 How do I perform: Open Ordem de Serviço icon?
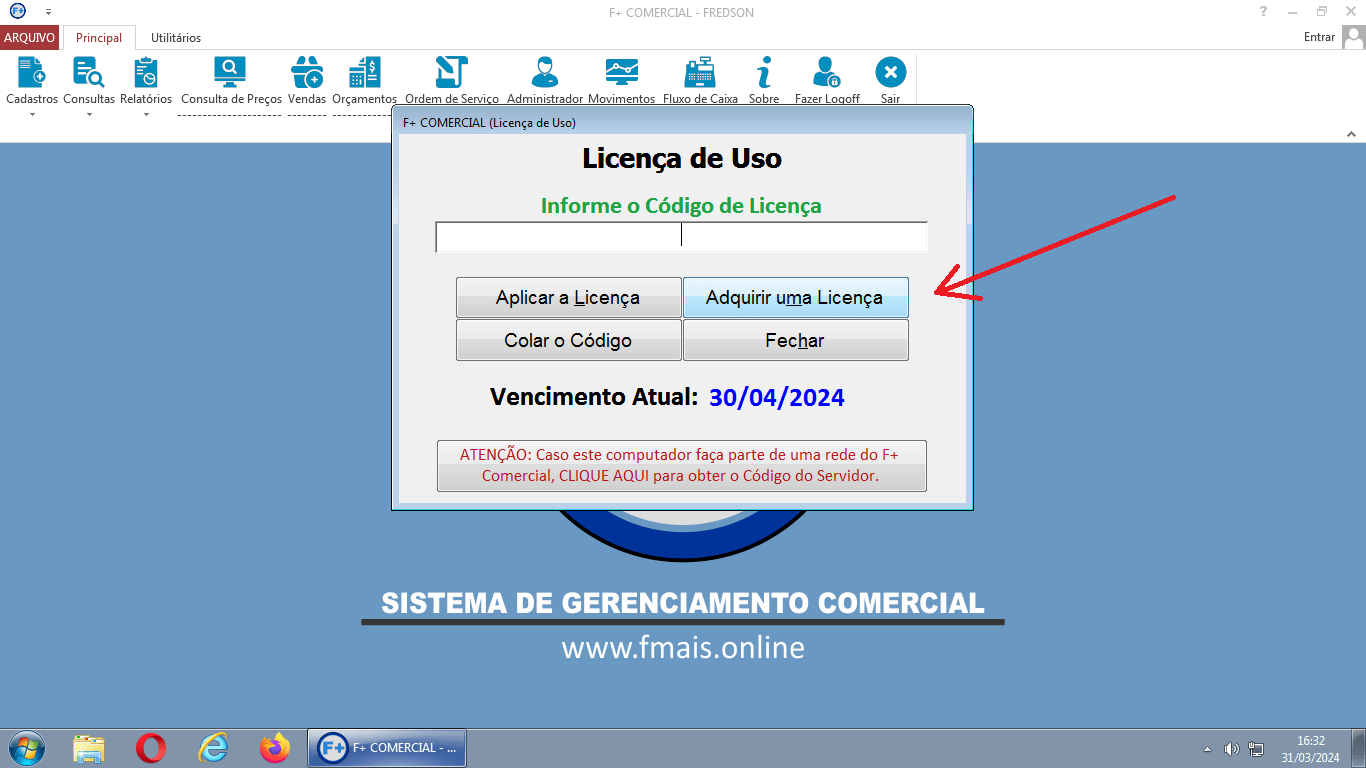pos(452,73)
